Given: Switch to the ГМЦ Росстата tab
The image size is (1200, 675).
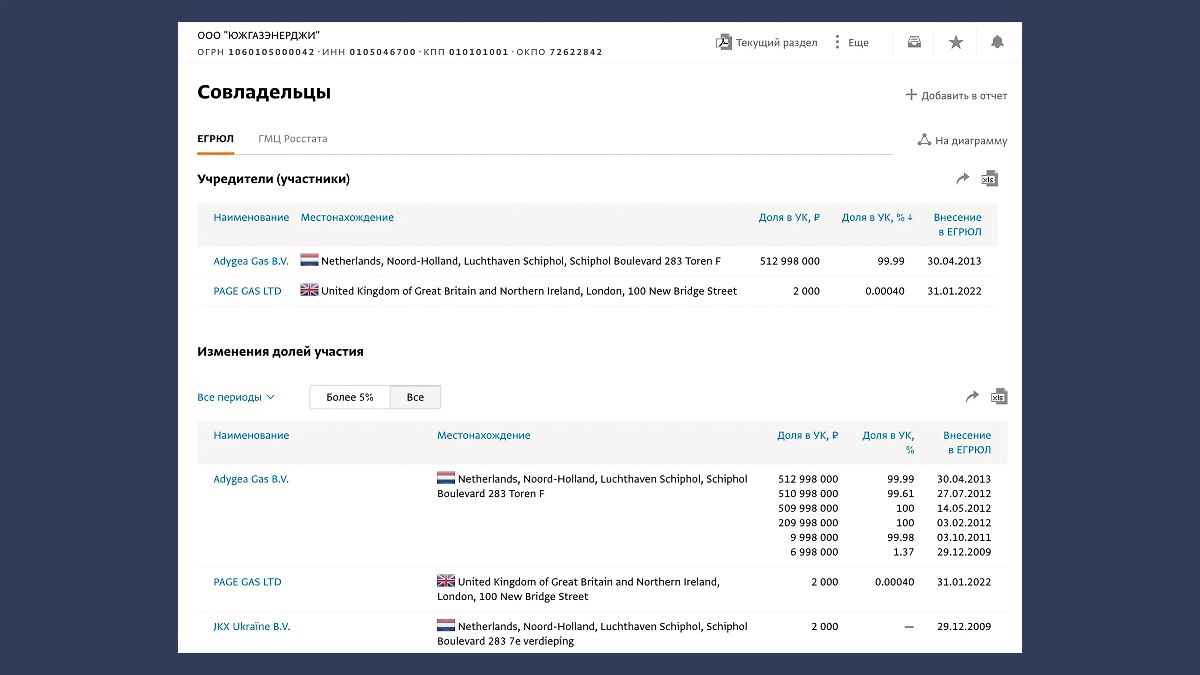Looking at the screenshot, I should (293, 139).
